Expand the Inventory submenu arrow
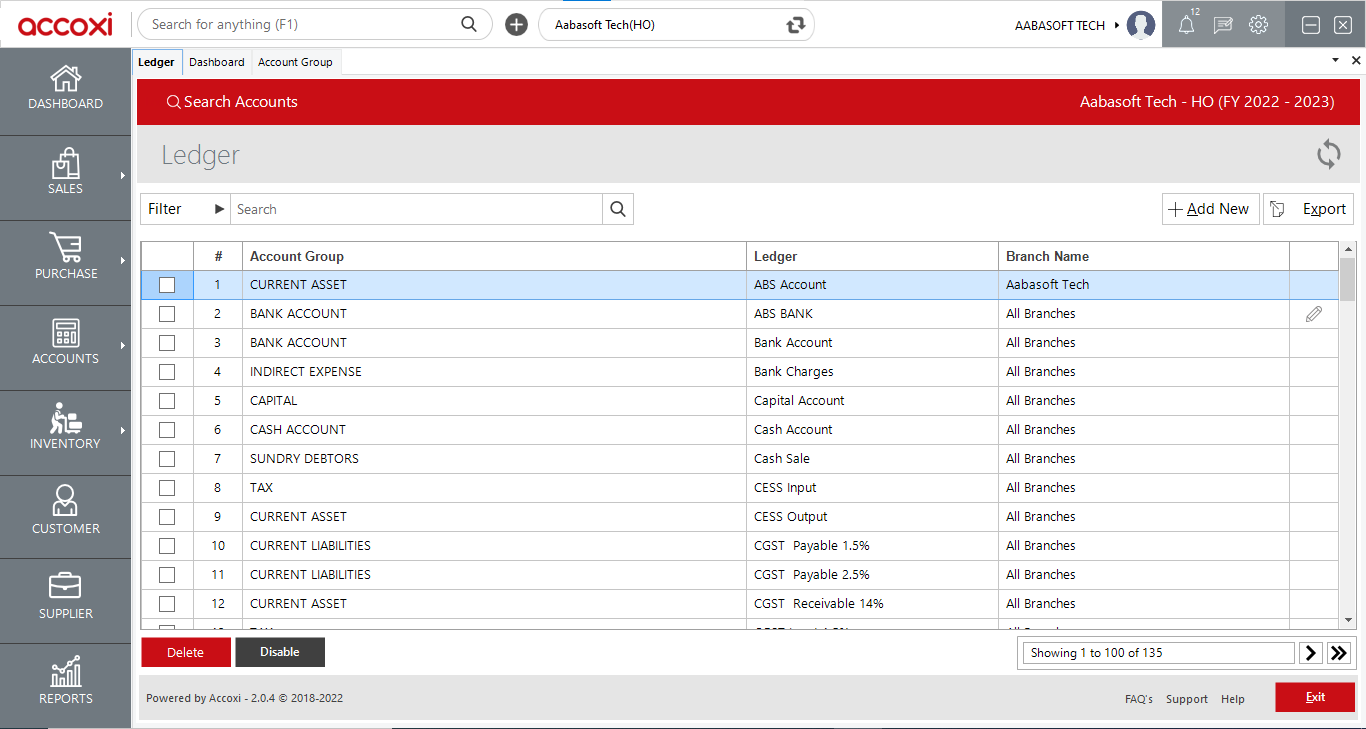The height and width of the screenshot is (729, 1366). (123, 430)
